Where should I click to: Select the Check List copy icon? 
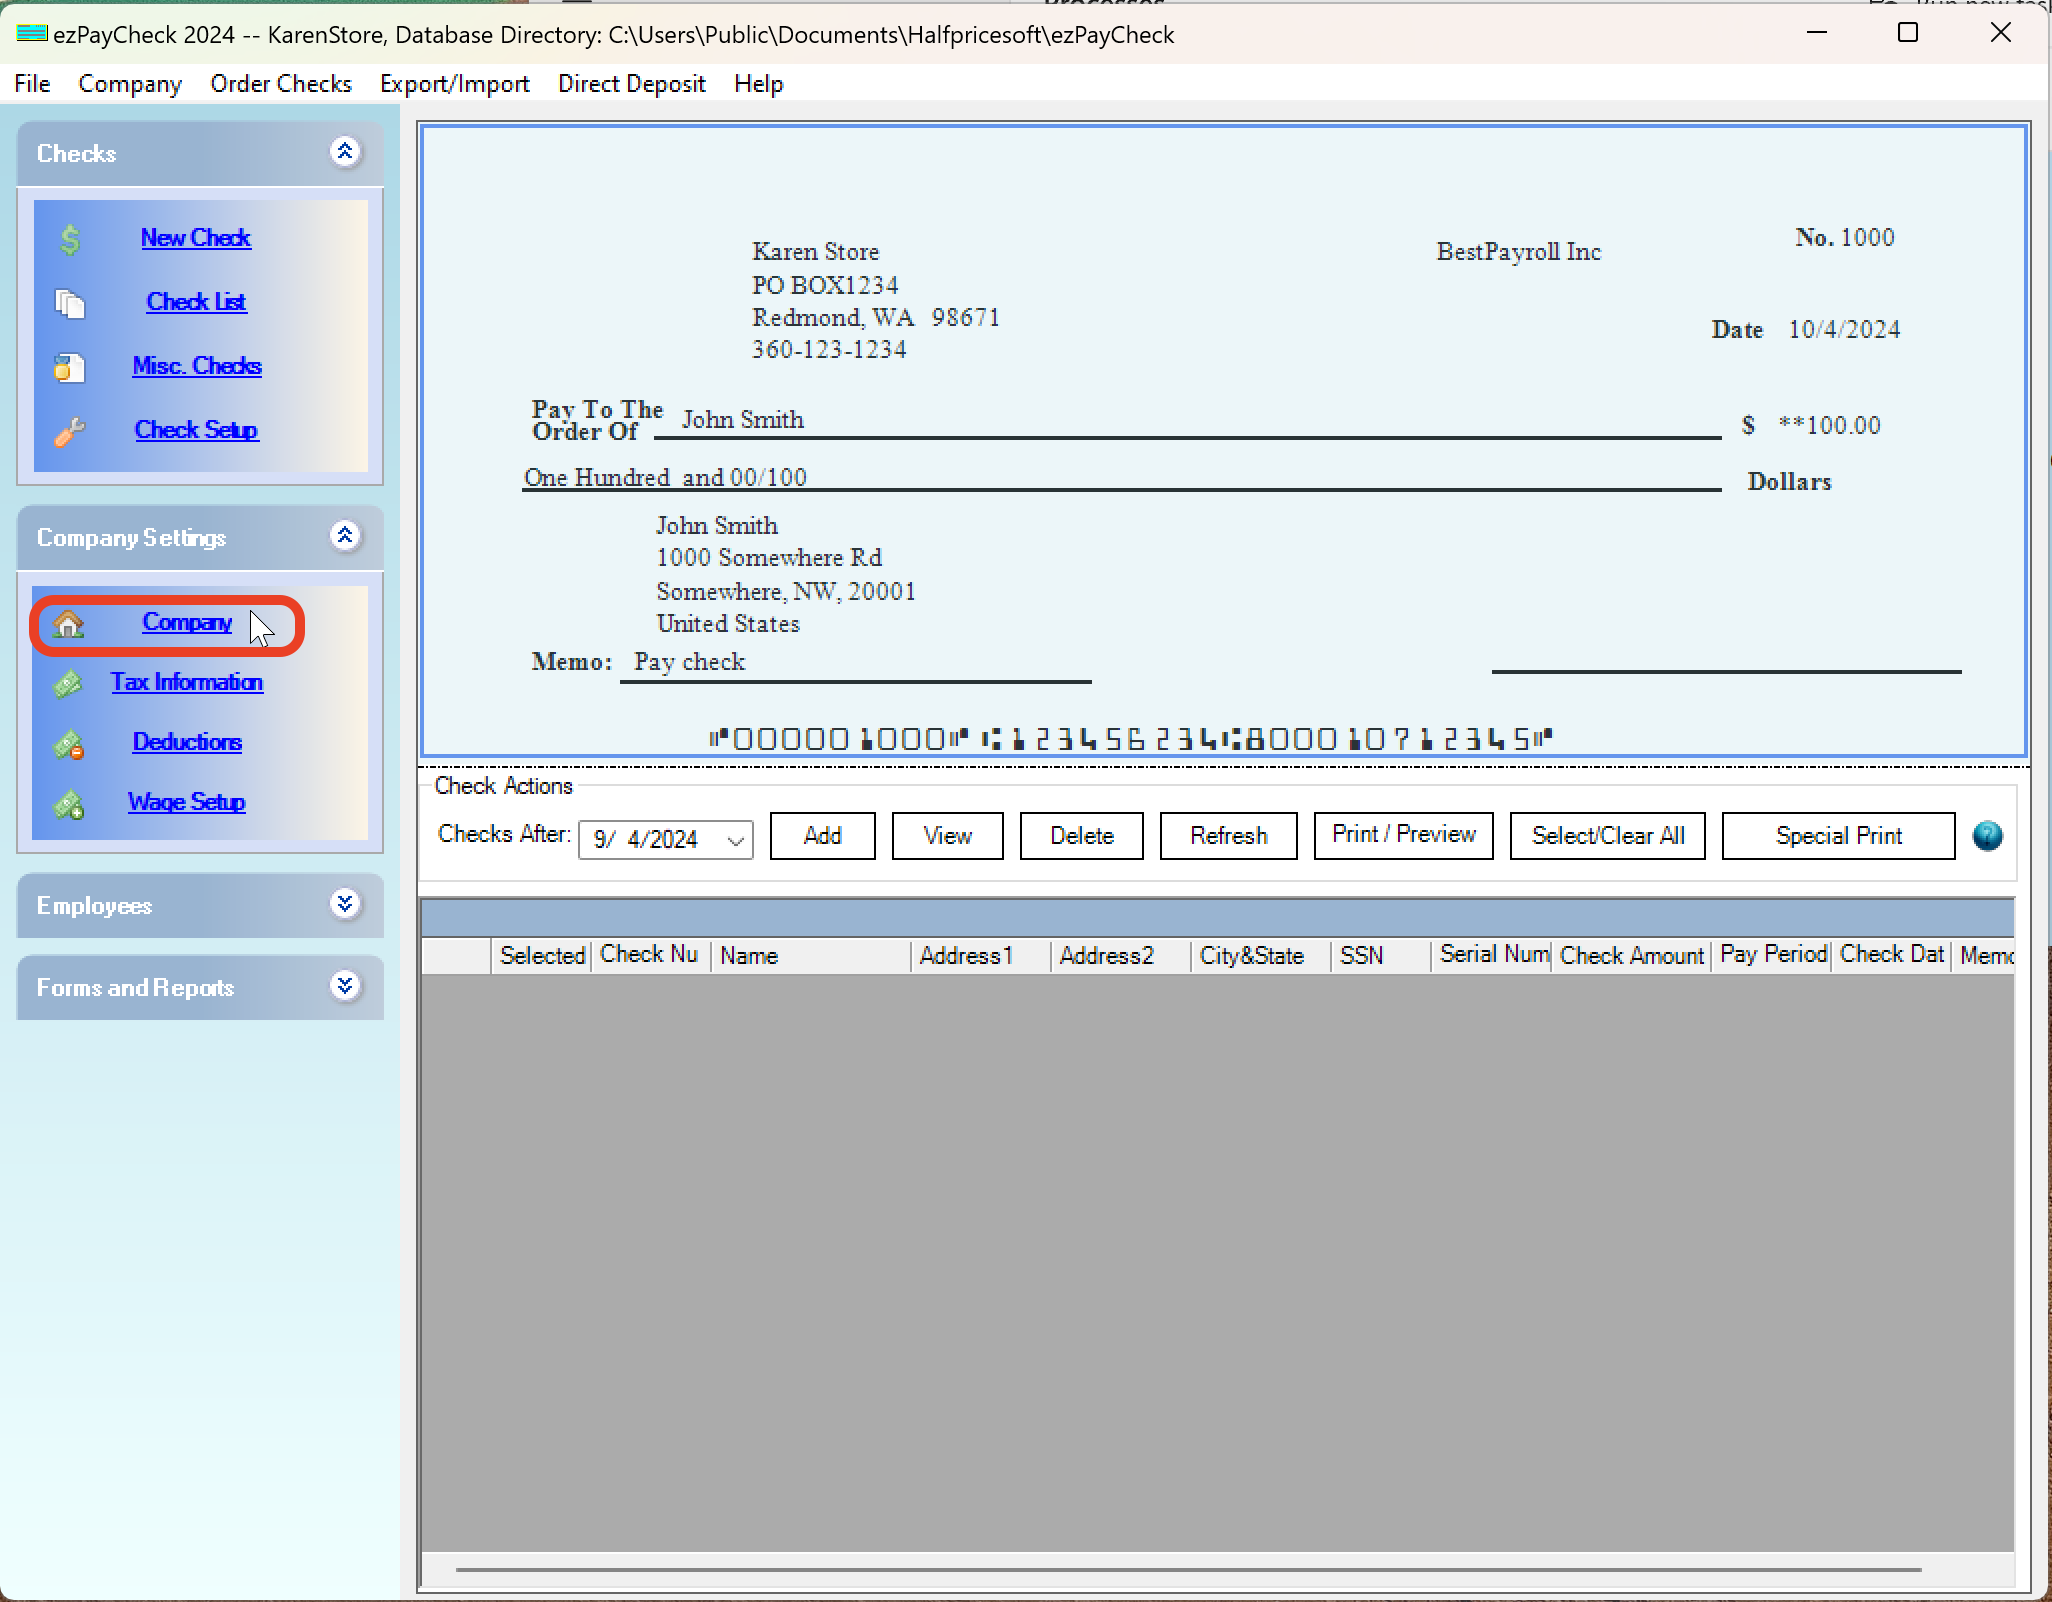[69, 303]
